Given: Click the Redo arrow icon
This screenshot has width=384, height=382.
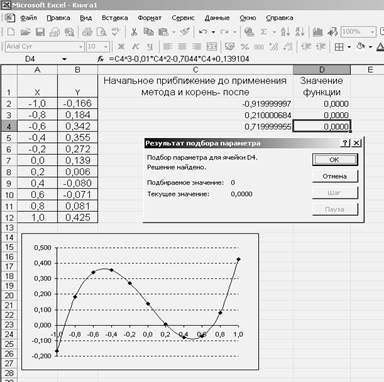Looking at the screenshot, I should coord(224,32).
